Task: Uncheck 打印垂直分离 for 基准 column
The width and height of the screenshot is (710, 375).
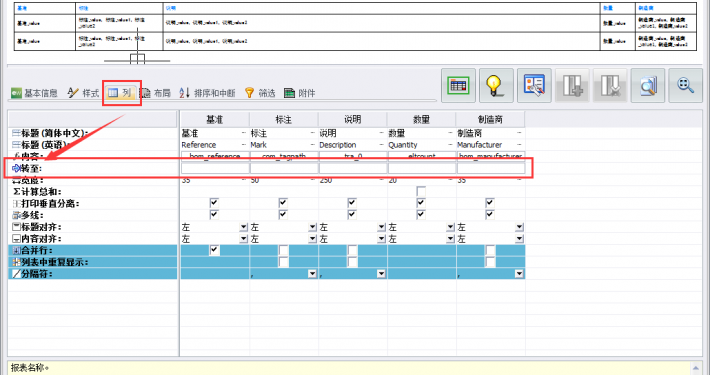Action: pyautogui.click(x=215, y=203)
